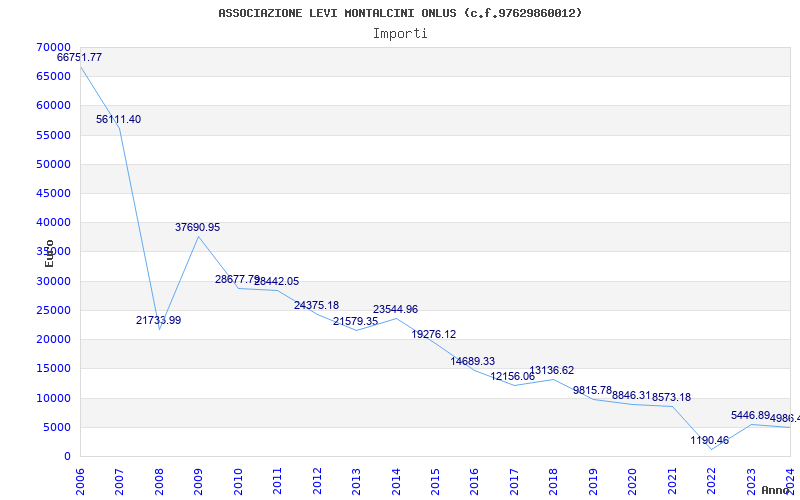Select year 2019 on x-axis
Screen dimensions: 800x500
pos(593,481)
